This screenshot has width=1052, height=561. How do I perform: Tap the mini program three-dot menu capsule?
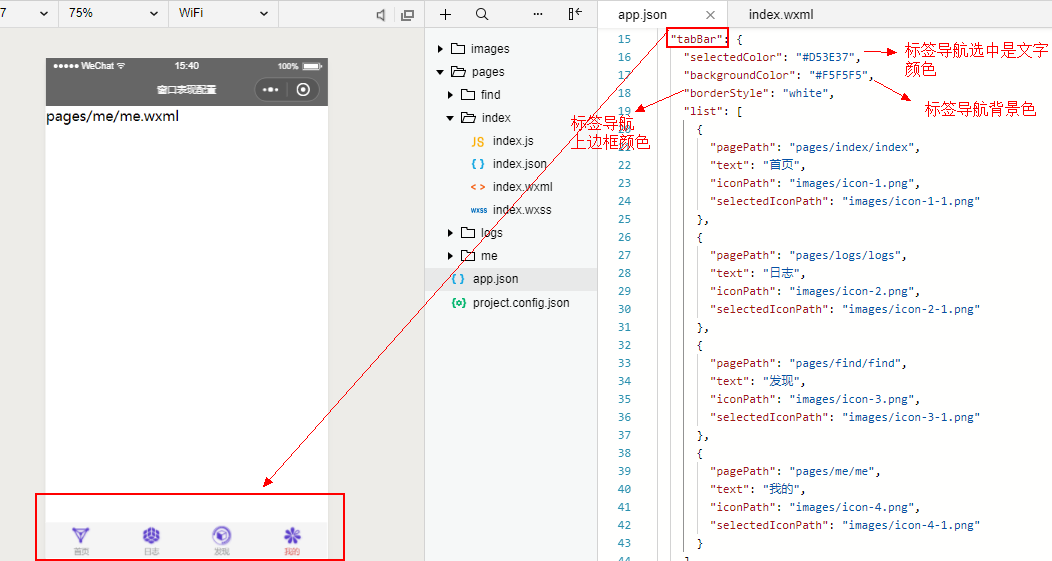pos(270,89)
